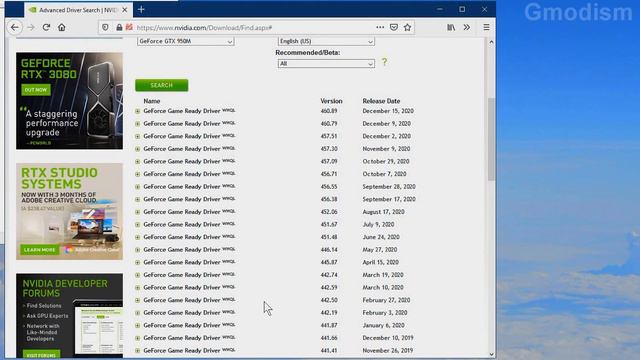This screenshot has width=640, height=360.
Task: Open the Library bookmarks icon
Action: click(x=451, y=27)
